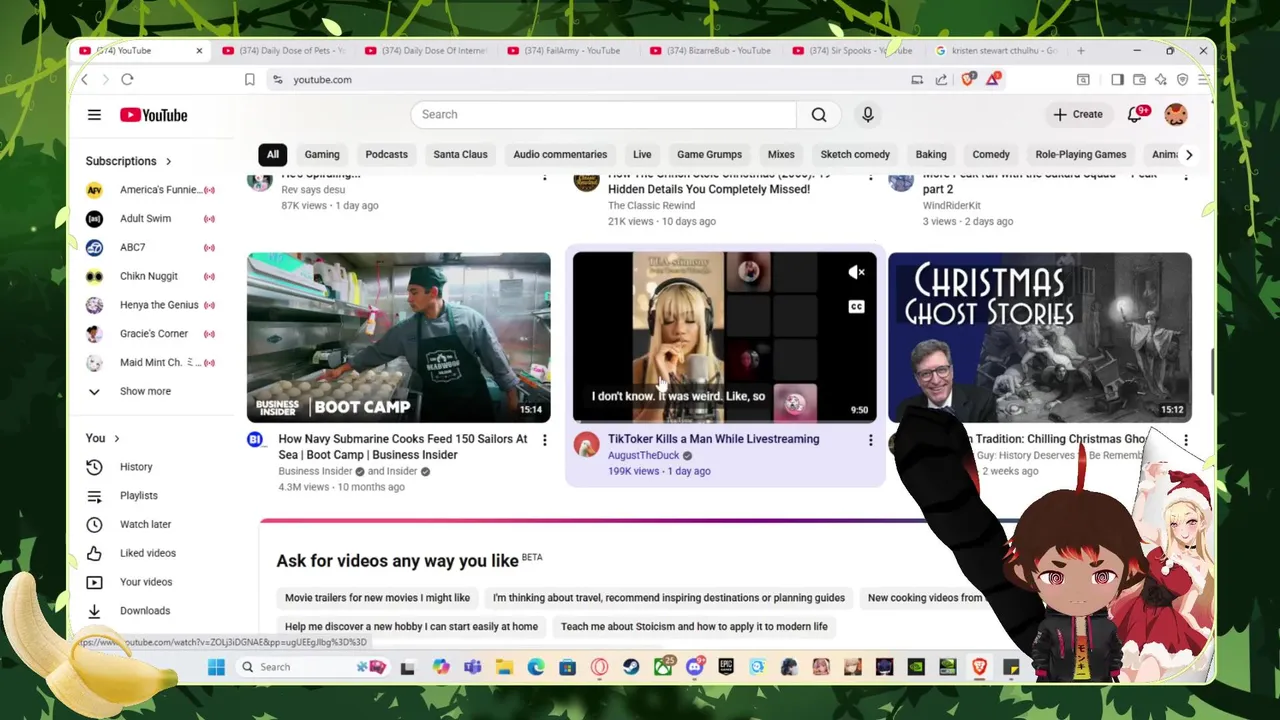Open the Brave Wallet icon
Image resolution: width=1280 pixels, height=720 pixels.
[x=1139, y=80]
